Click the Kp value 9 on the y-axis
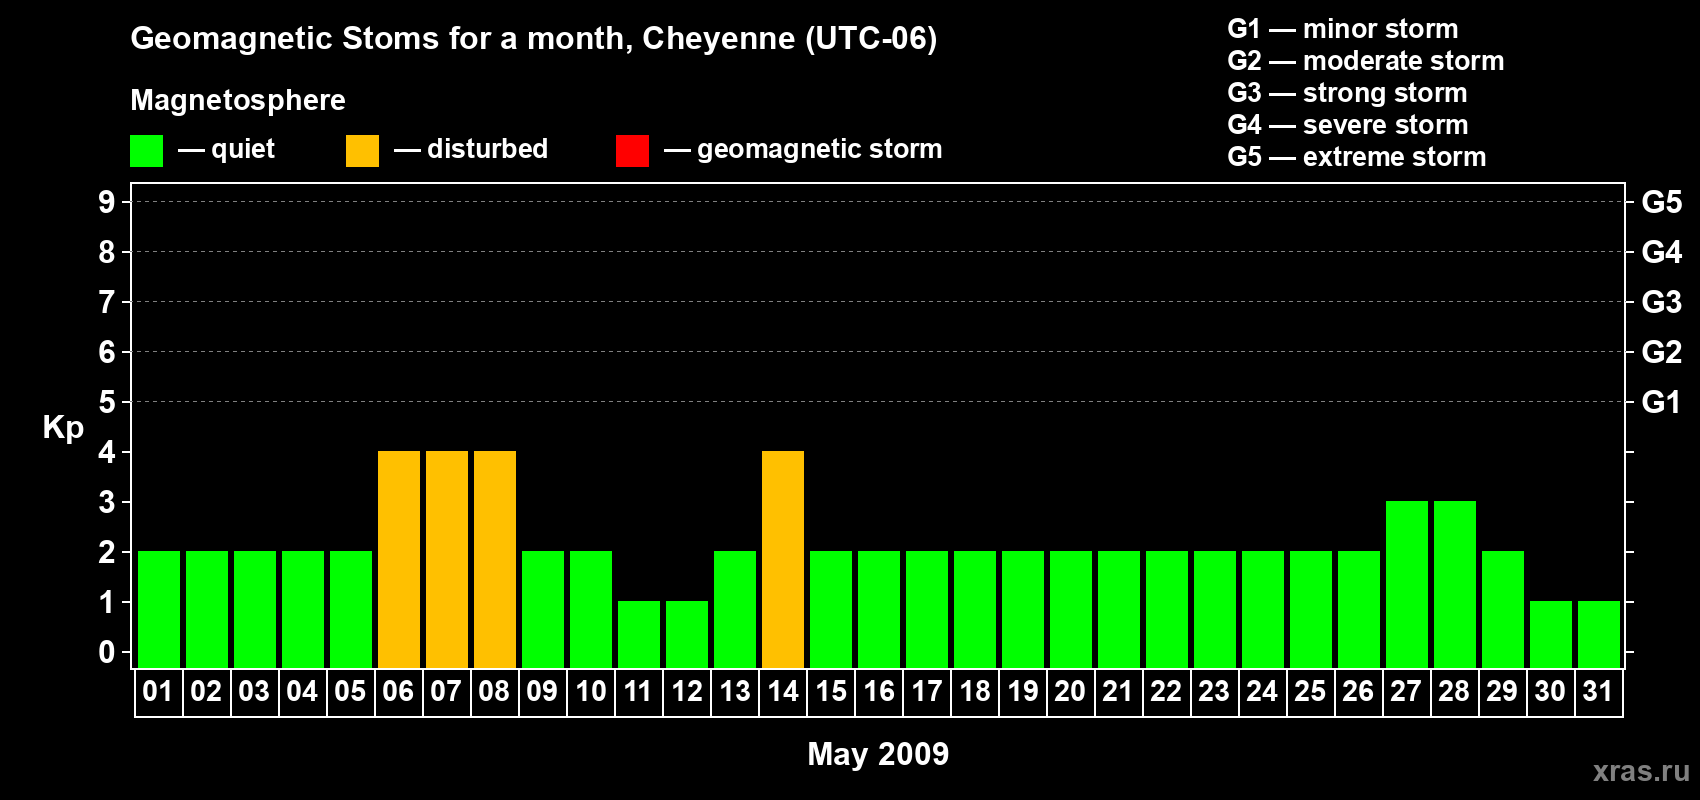1700x800 pixels. tap(107, 202)
